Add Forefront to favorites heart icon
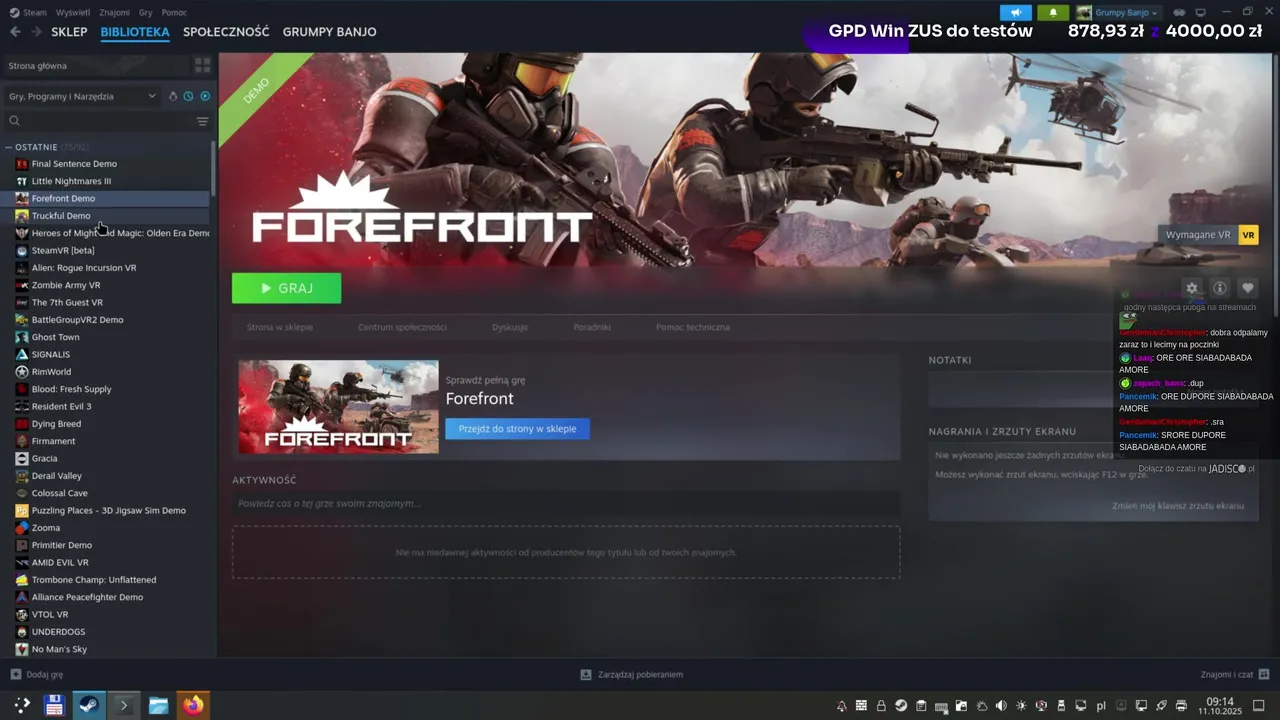The width and height of the screenshot is (1280, 720). click(x=1247, y=288)
